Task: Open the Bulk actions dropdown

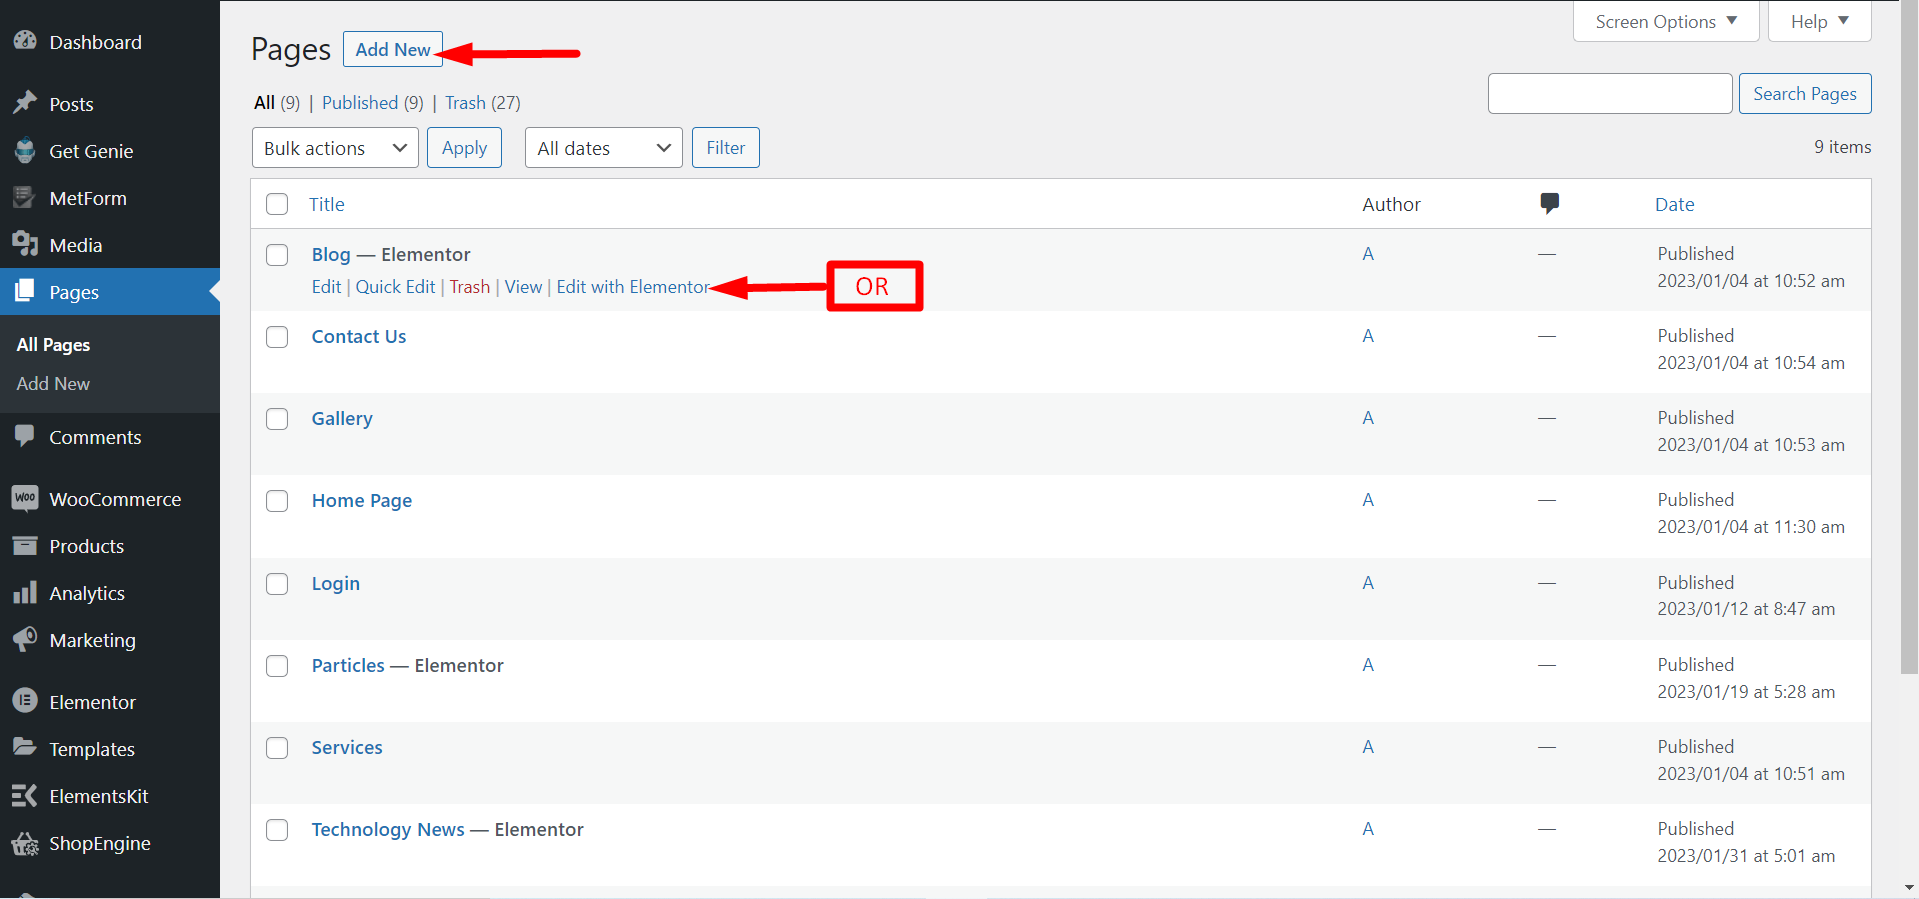Action: pos(335,148)
